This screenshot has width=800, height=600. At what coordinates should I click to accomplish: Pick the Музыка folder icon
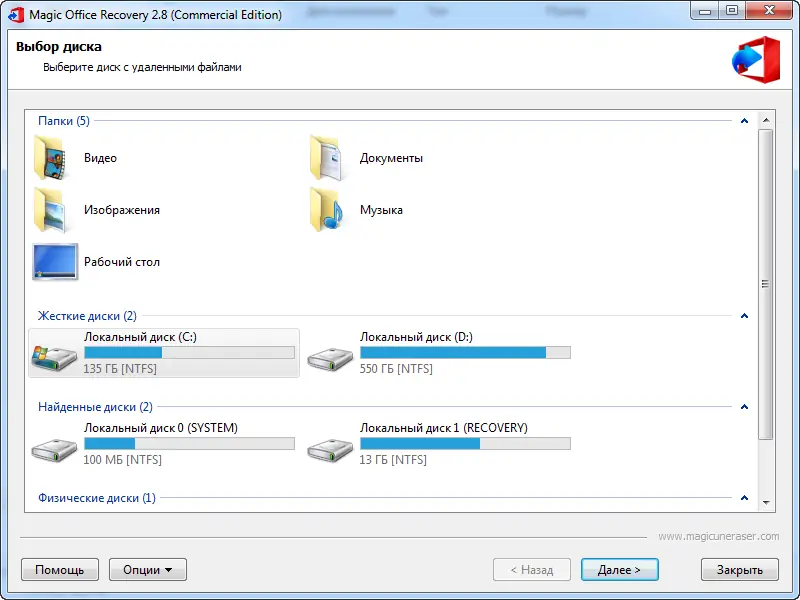[327, 210]
